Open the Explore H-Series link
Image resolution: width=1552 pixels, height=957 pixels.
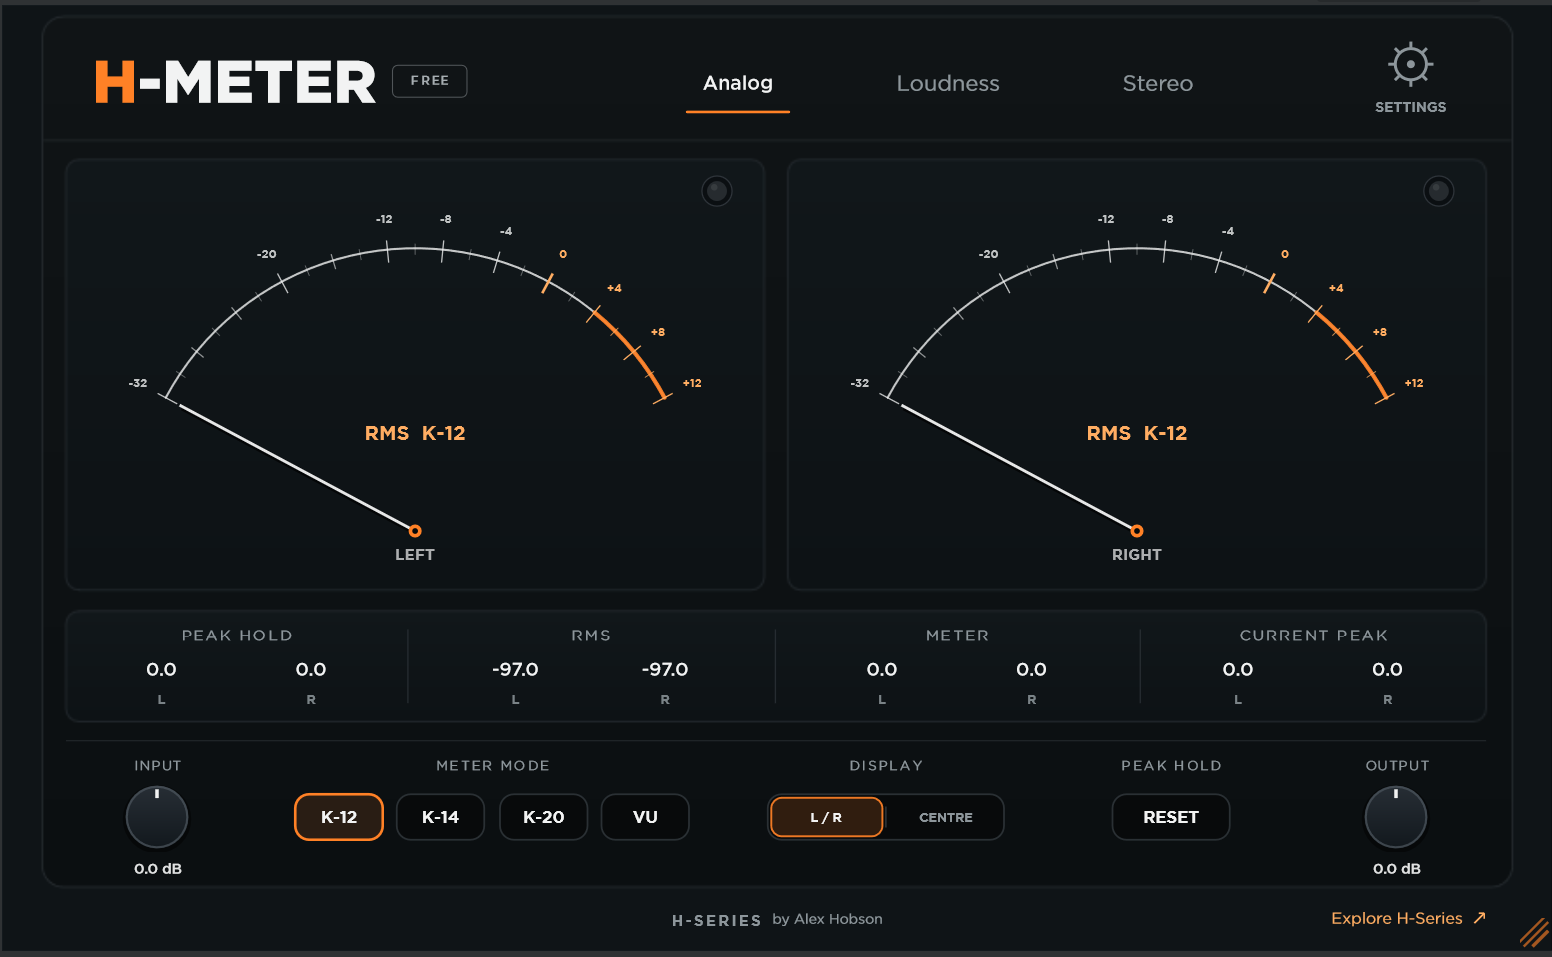pos(1409,918)
